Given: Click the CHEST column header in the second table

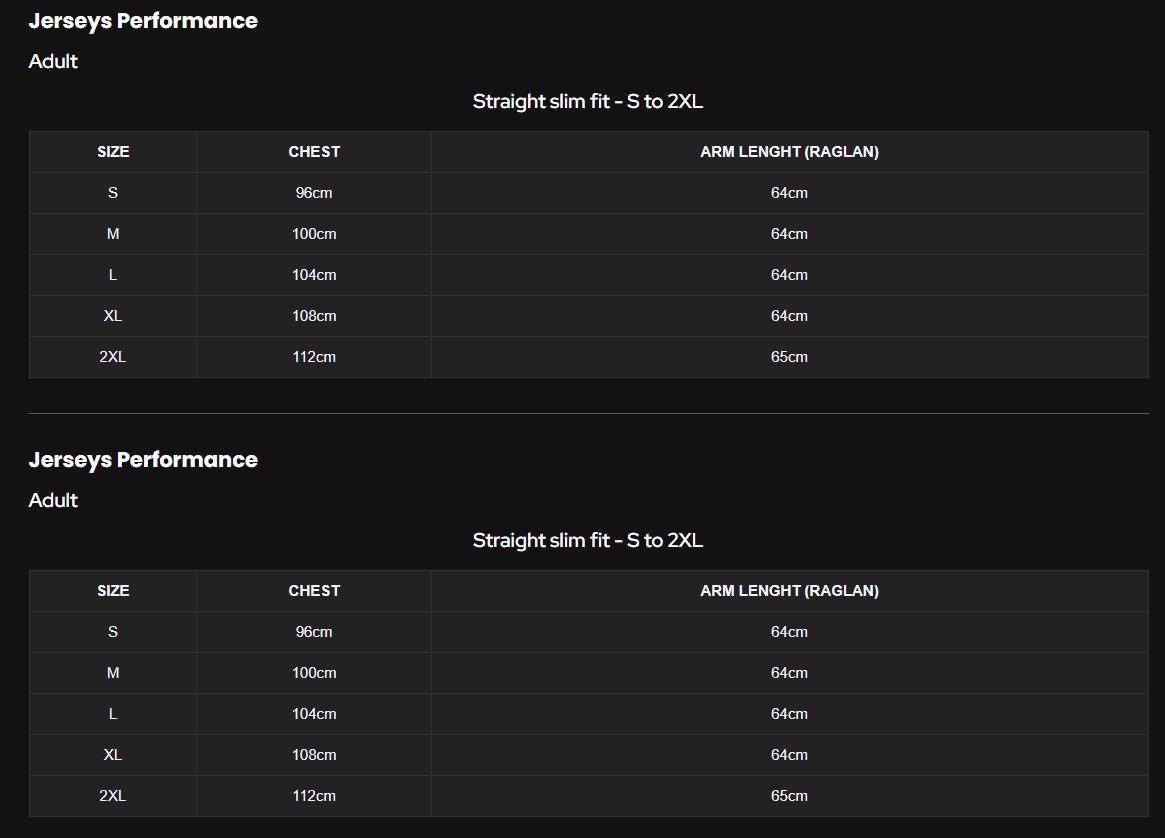Looking at the screenshot, I should pos(314,591).
